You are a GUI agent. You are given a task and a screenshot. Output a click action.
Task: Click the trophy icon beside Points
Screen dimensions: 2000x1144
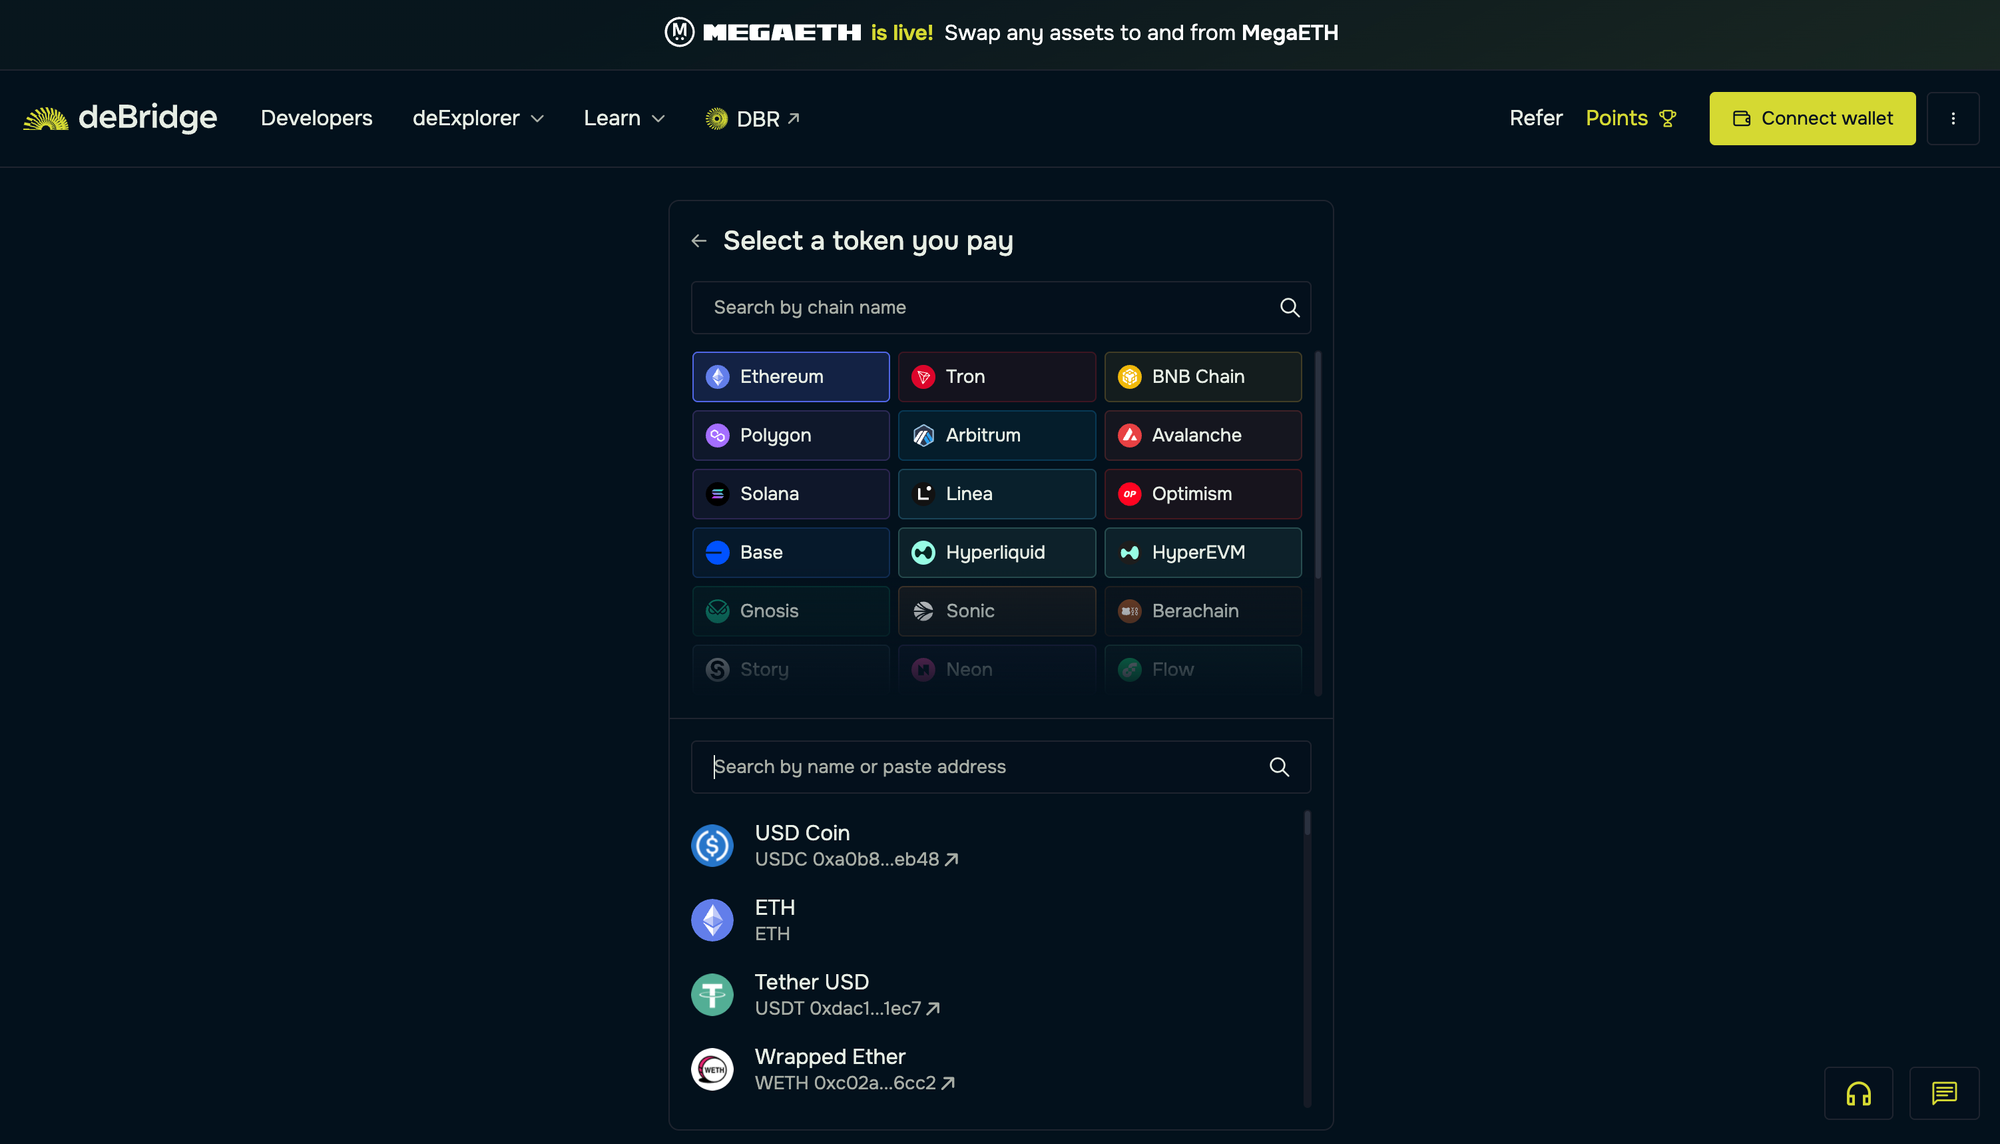pos(1668,118)
